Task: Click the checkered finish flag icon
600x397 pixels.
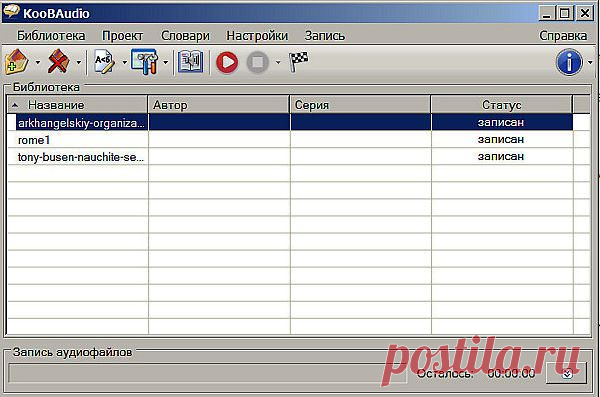Action: [x=298, y=61]
